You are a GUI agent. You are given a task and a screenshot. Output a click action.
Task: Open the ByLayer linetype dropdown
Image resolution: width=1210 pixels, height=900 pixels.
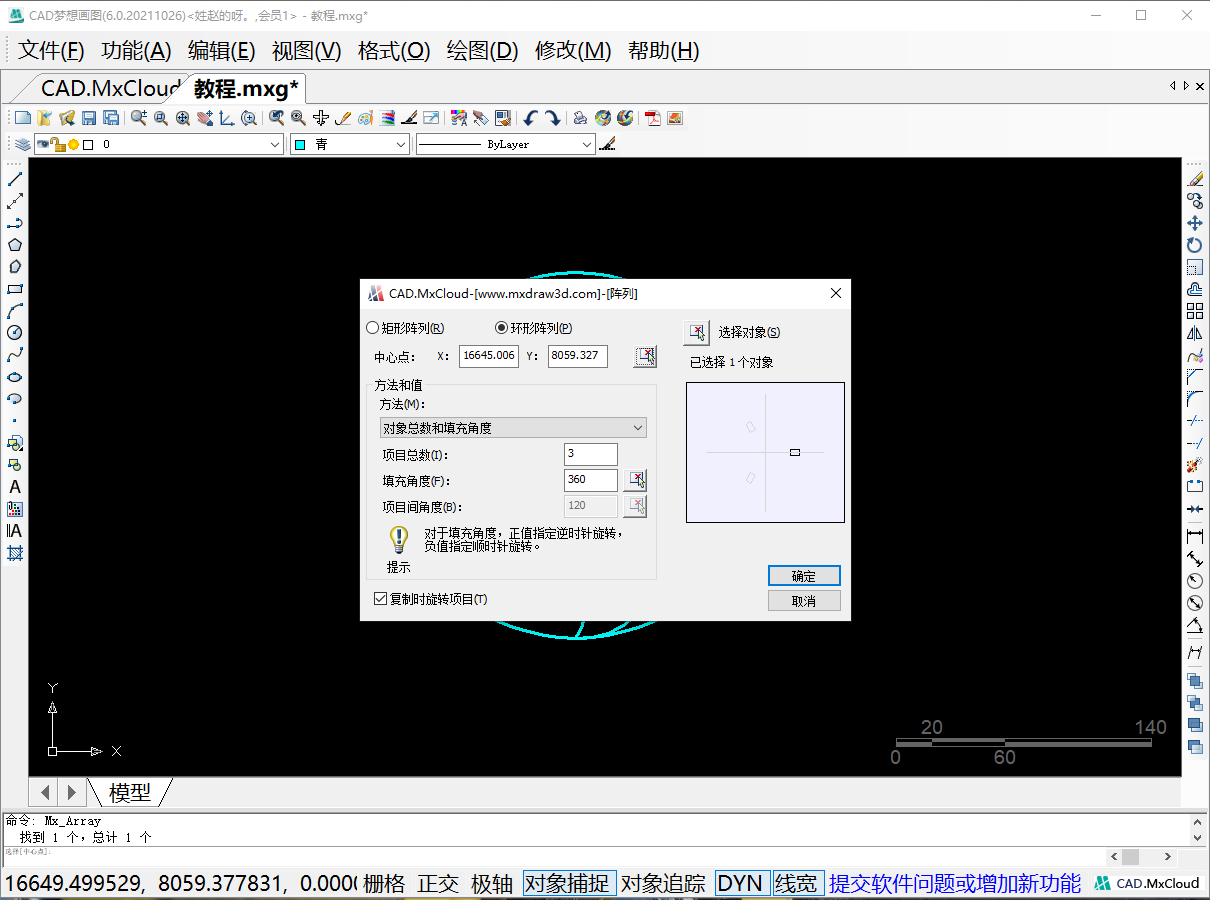[505, 145]
